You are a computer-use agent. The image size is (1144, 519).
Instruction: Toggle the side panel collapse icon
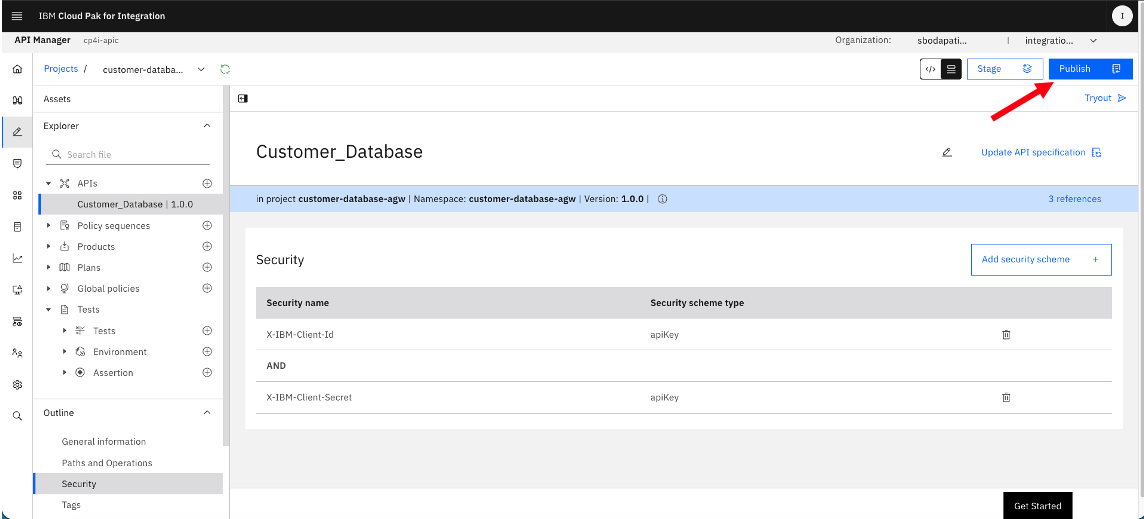pos(243,99)
